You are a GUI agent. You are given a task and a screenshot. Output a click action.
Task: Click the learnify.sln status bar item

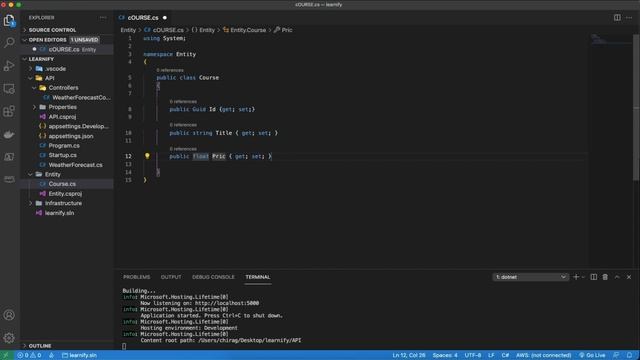80,355
